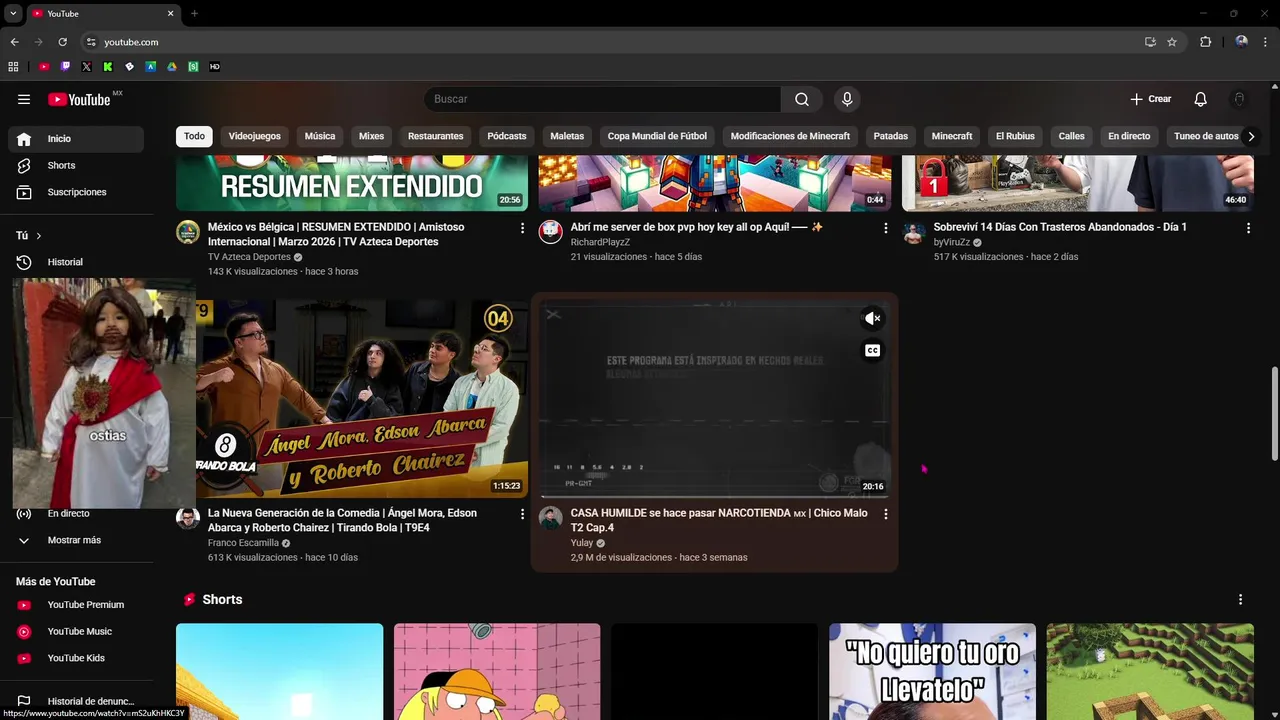Open a new browser tab

[194, 13]
